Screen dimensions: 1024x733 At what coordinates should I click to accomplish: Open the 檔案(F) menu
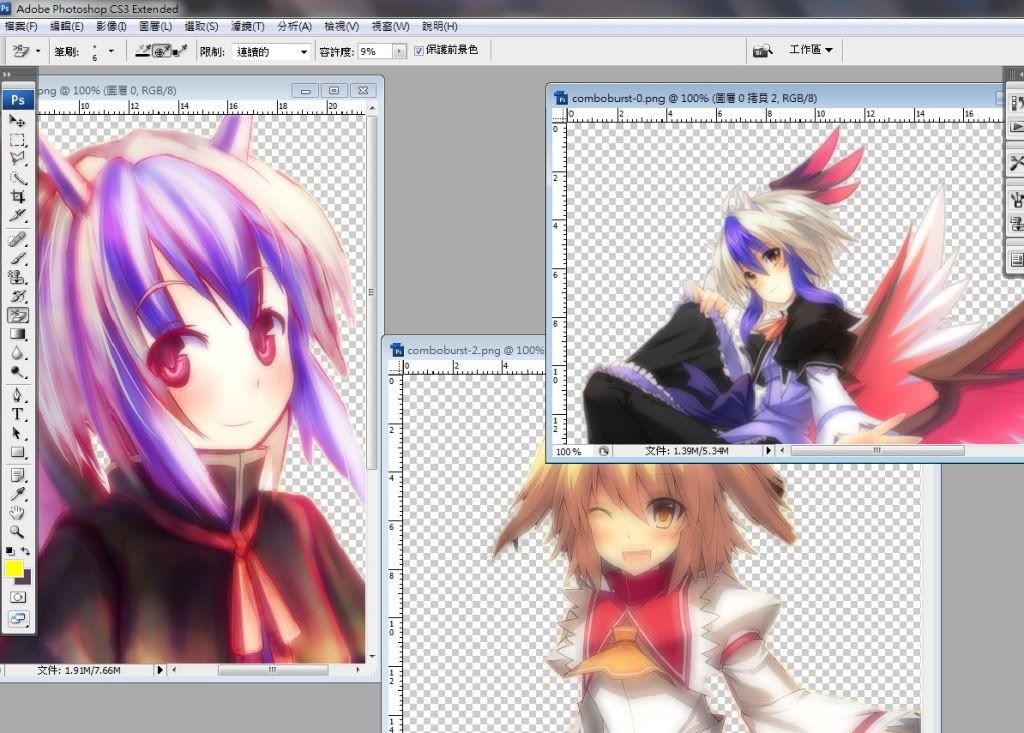point(21,26)
